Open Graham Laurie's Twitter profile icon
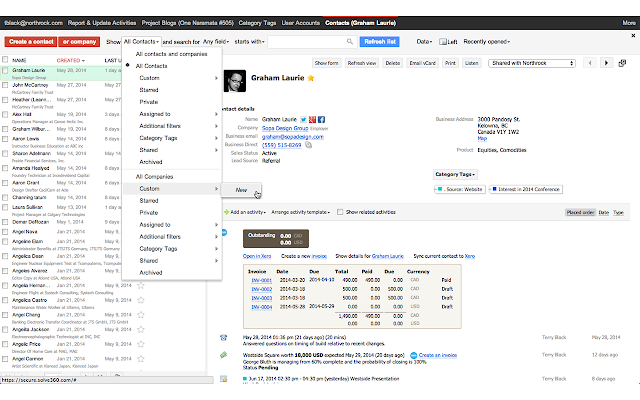640x400 pixels. tap(303, 120)
